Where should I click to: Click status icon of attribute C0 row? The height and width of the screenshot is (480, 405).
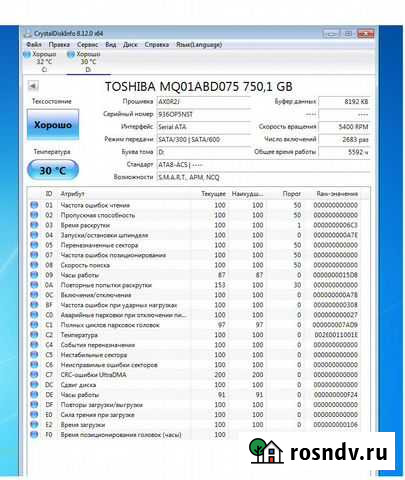click(x=34, y=315)
